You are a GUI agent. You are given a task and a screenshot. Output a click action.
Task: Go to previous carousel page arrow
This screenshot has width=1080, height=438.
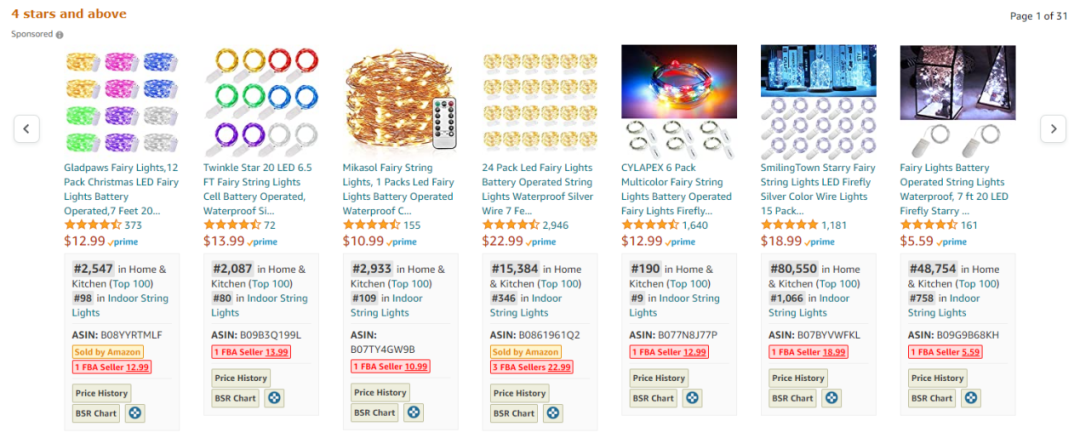point(27,129)
